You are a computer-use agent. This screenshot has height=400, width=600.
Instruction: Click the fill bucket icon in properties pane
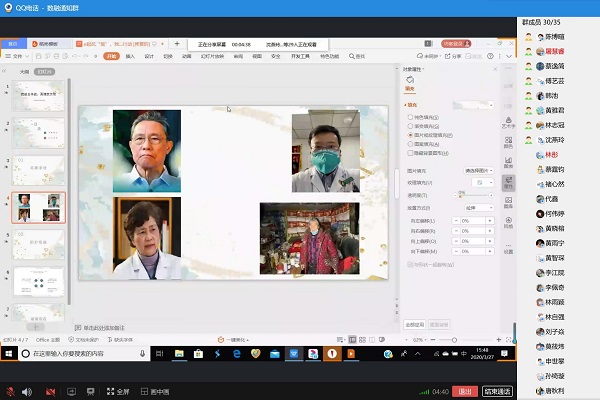pos(410,80)
